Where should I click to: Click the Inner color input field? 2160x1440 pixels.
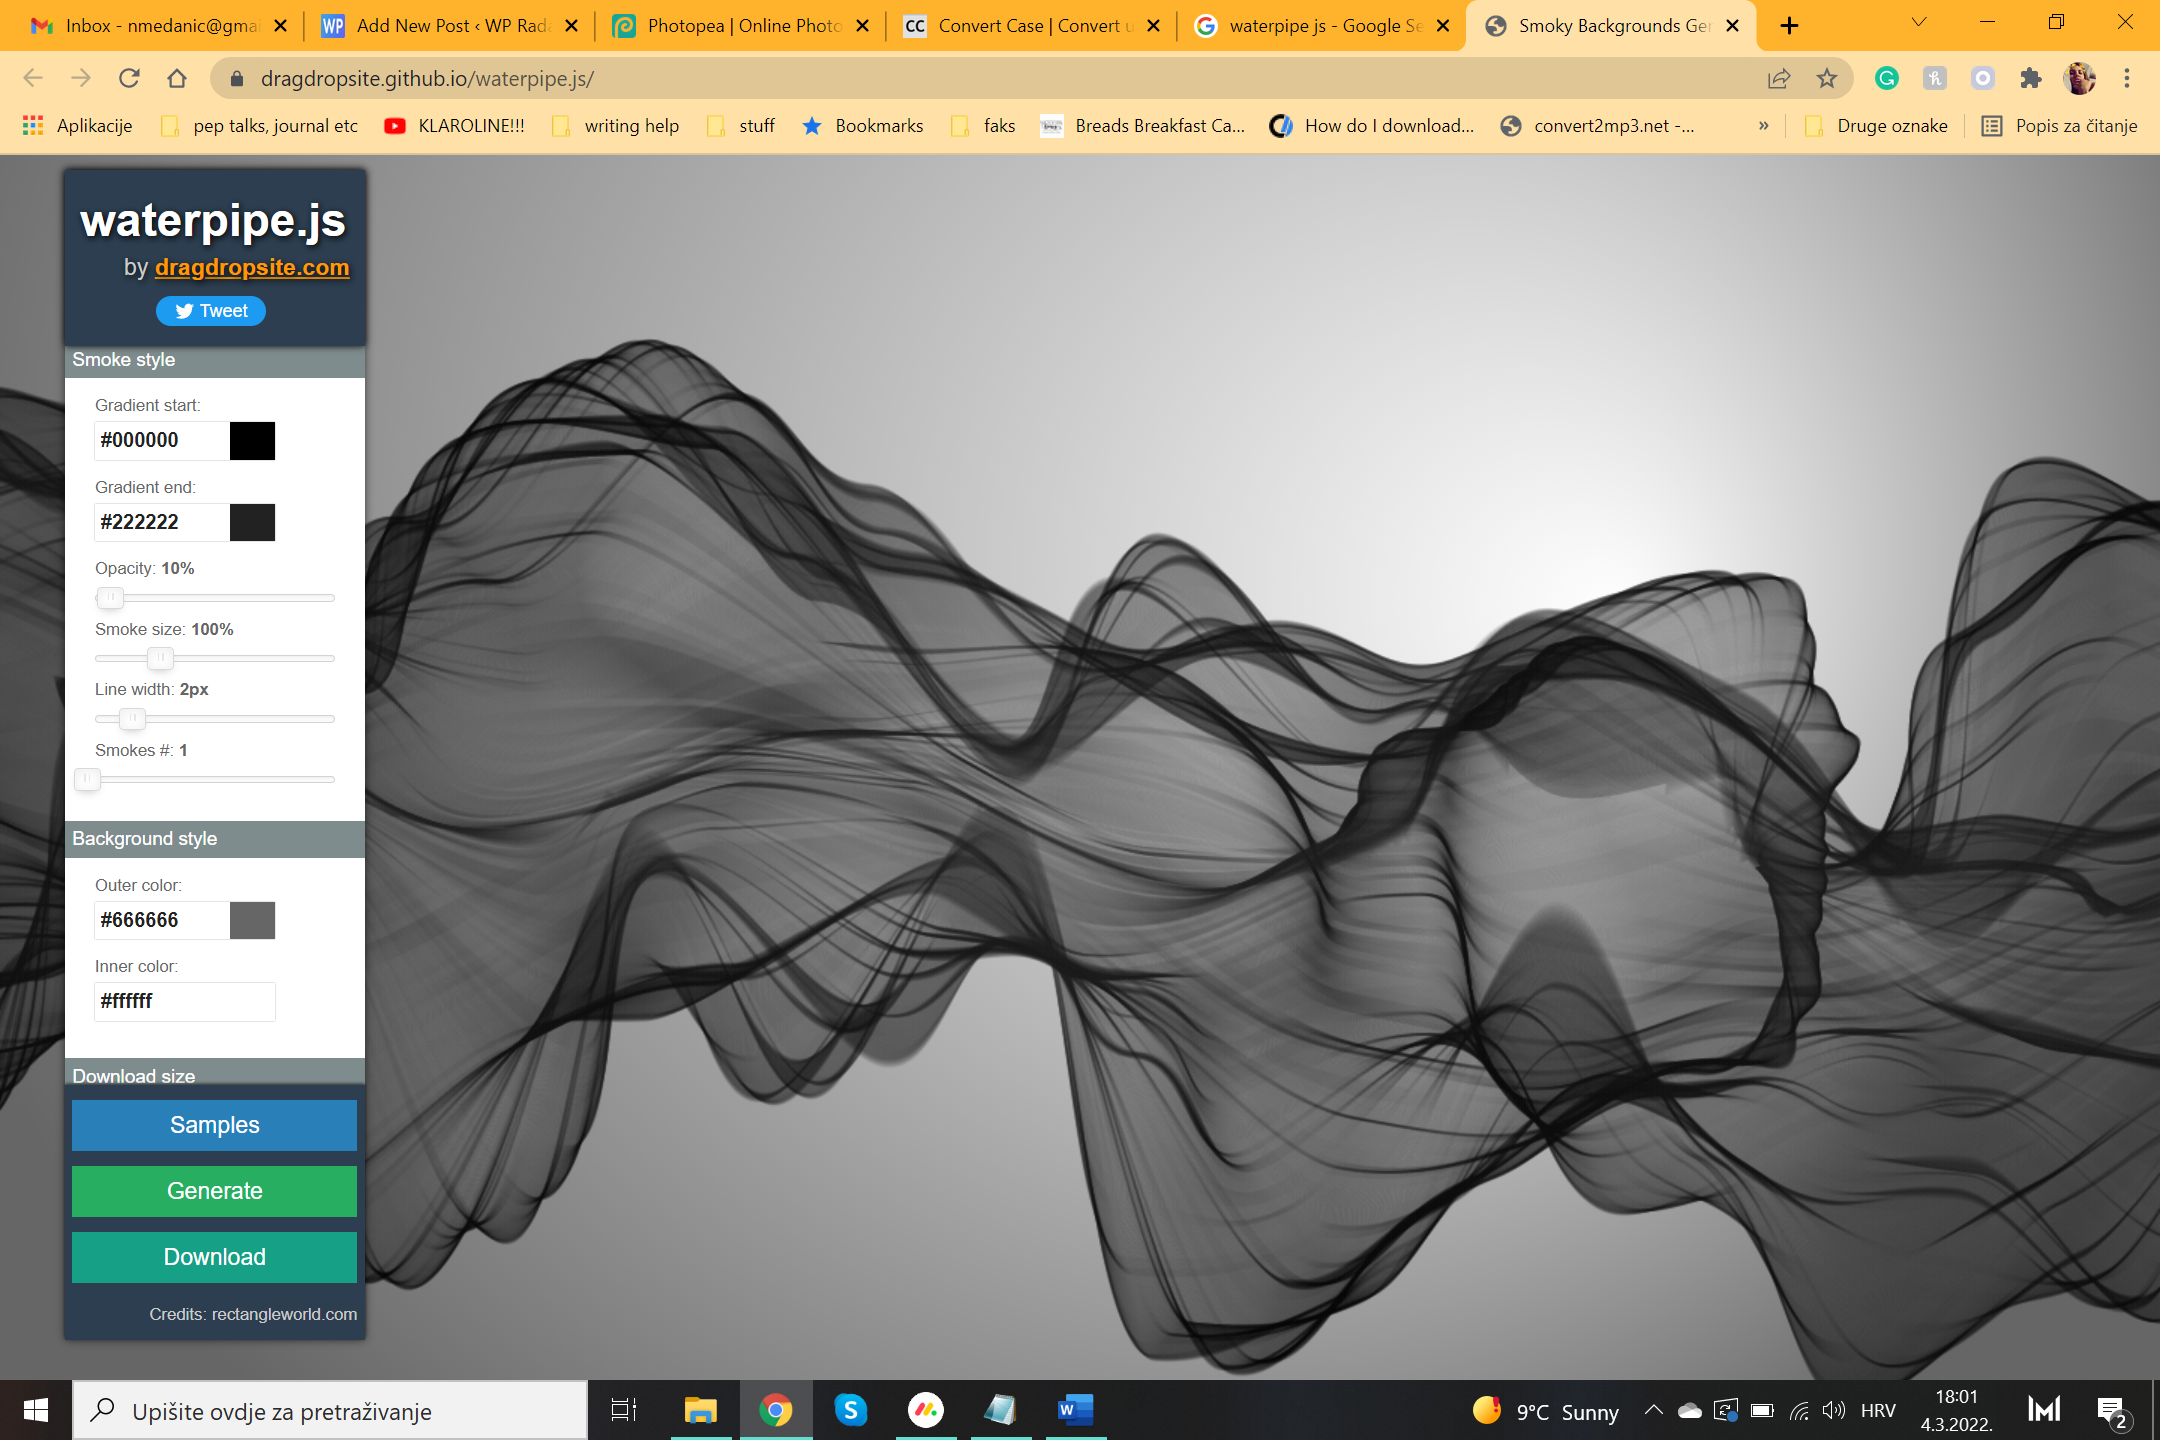[184, 1001]
